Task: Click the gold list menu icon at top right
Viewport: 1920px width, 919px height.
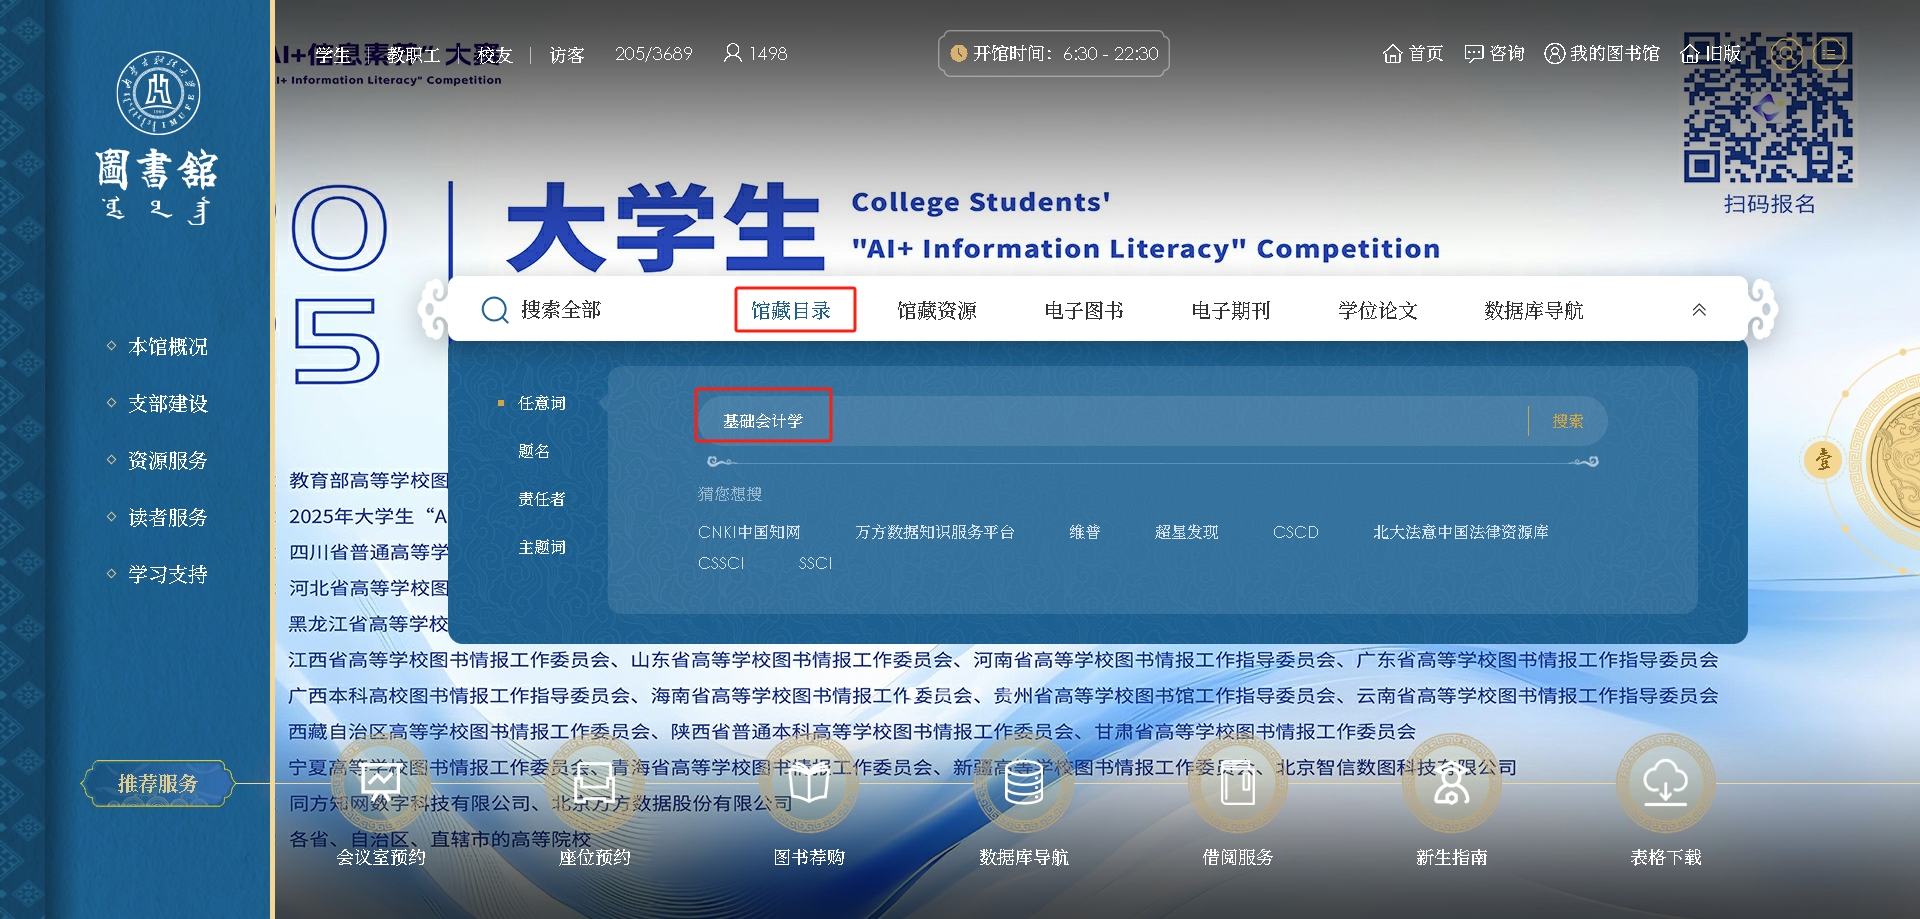Action: 1830,53
